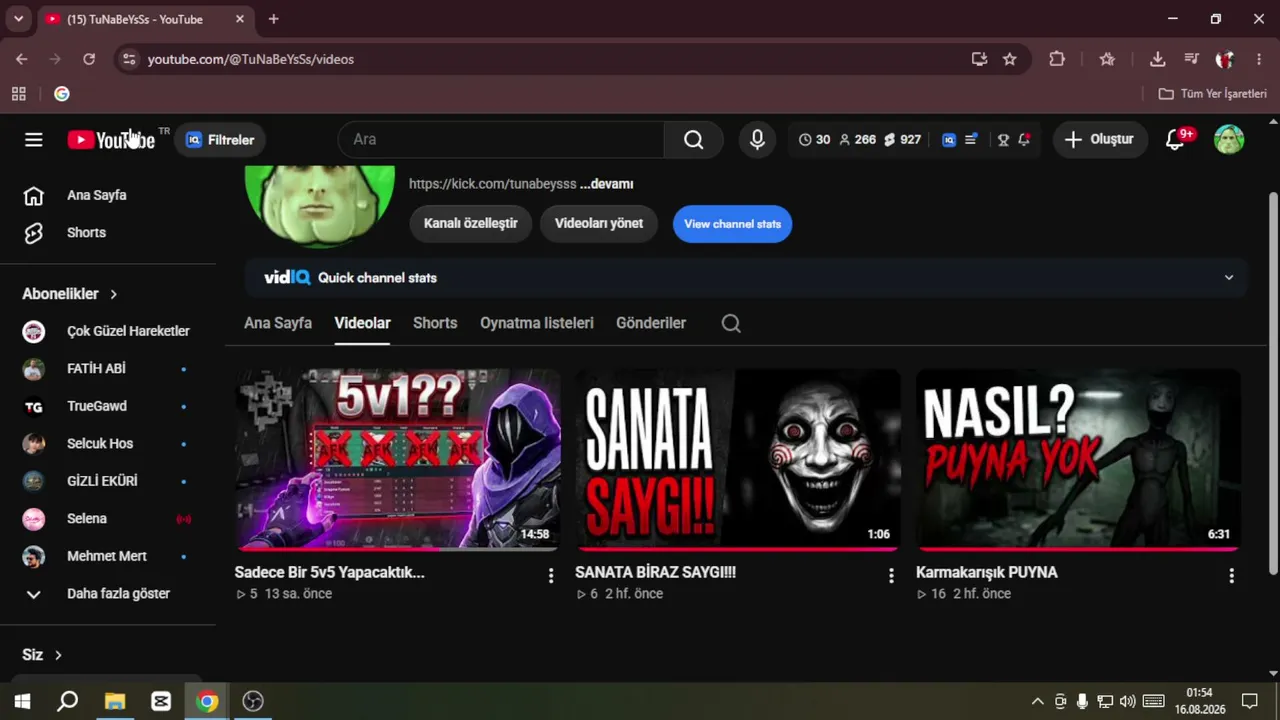Open the YouTube account avatar menu
The height and width of the screenshot is (720, 1280).
(x=1229, y=140)
